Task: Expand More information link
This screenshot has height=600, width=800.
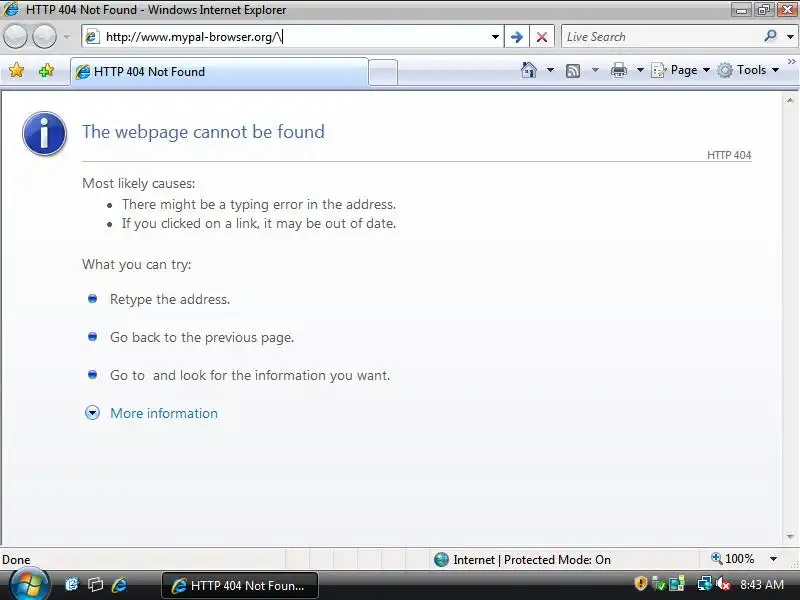Action: pos(164,413)
